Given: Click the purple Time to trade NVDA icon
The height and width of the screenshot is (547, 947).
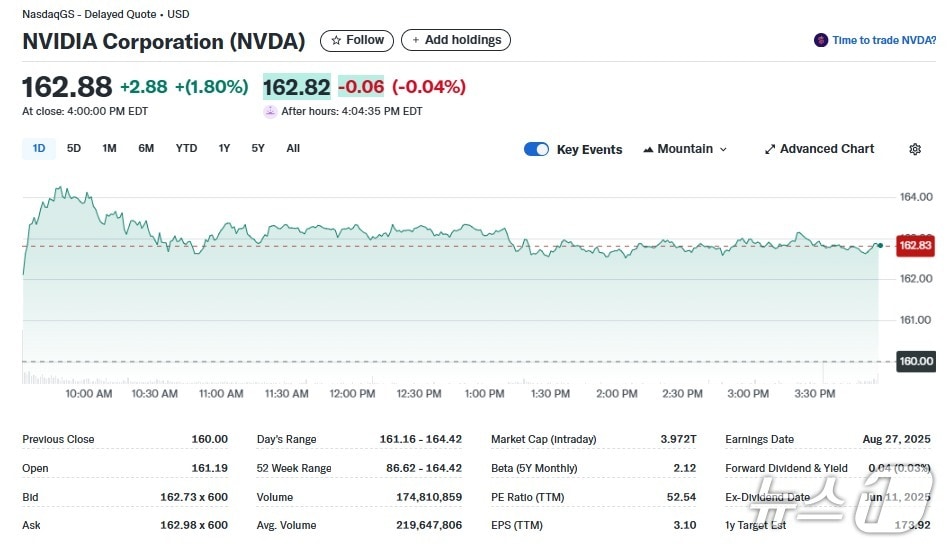Looking at the screenshot, I should [x=821, y=41].
